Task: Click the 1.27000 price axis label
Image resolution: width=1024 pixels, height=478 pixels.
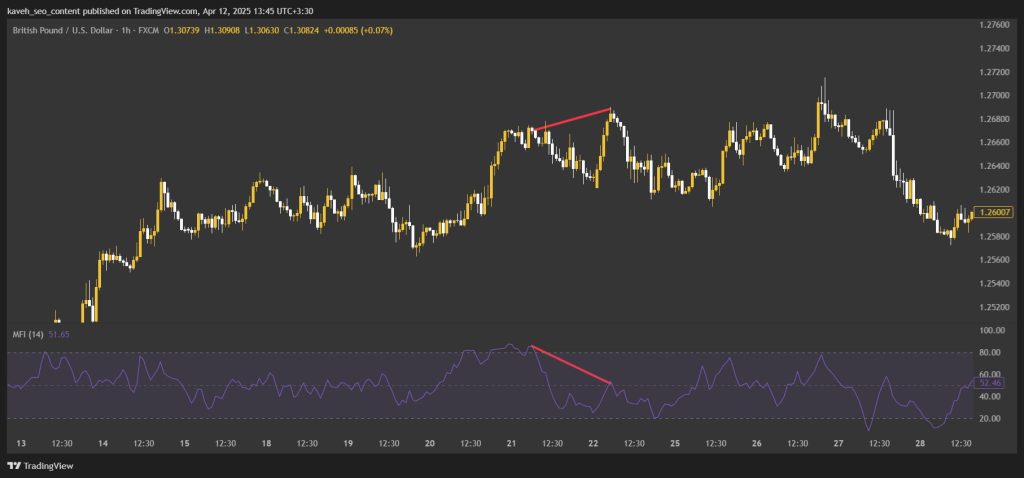Action: click(993, 95)
